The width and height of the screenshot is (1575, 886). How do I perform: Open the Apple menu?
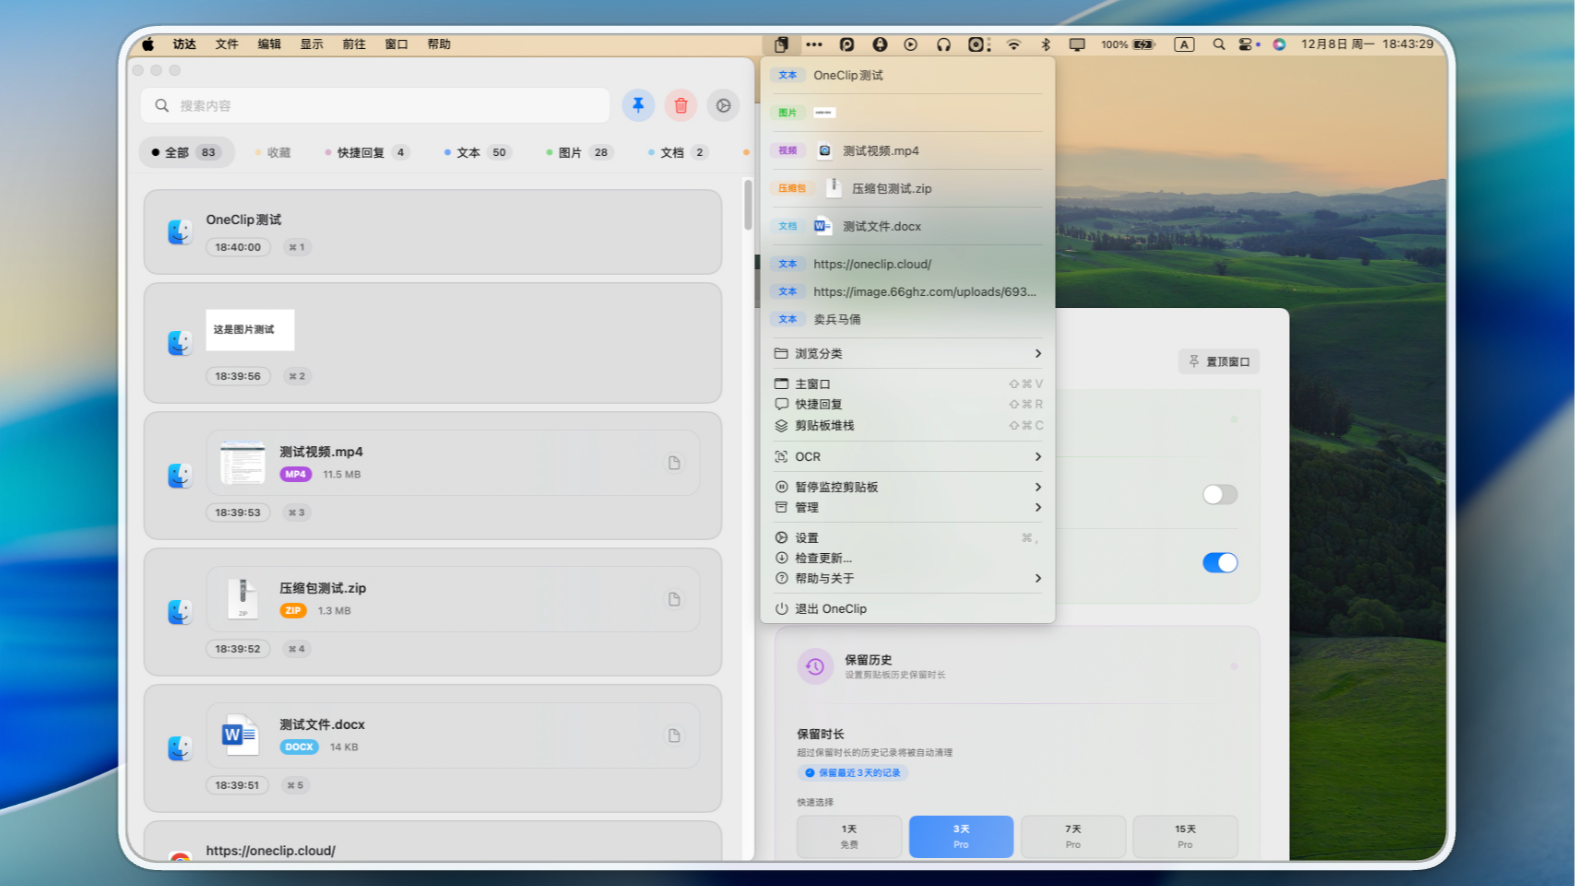coord(148,44)
